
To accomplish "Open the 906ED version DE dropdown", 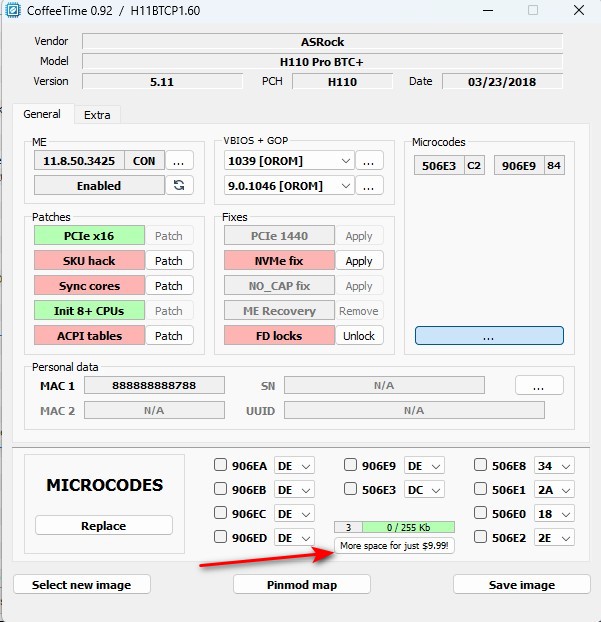I will pyautogui.click(x=294, y=538).
